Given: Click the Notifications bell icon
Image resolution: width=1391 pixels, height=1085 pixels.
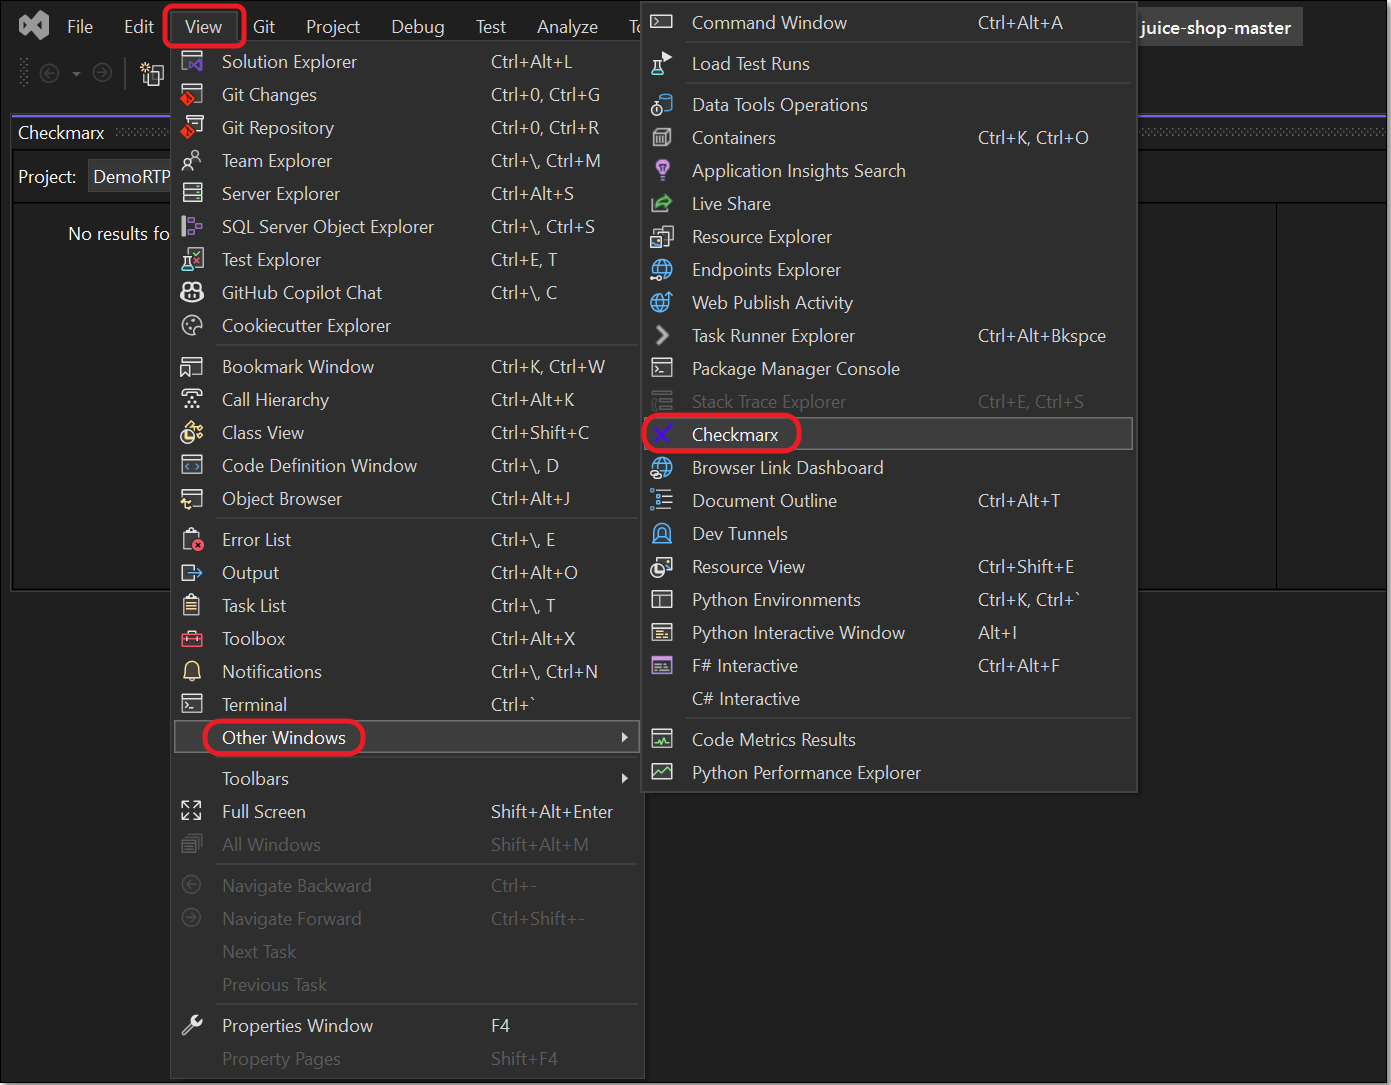Looking at the screenshot, I should (x=192, y=671).
